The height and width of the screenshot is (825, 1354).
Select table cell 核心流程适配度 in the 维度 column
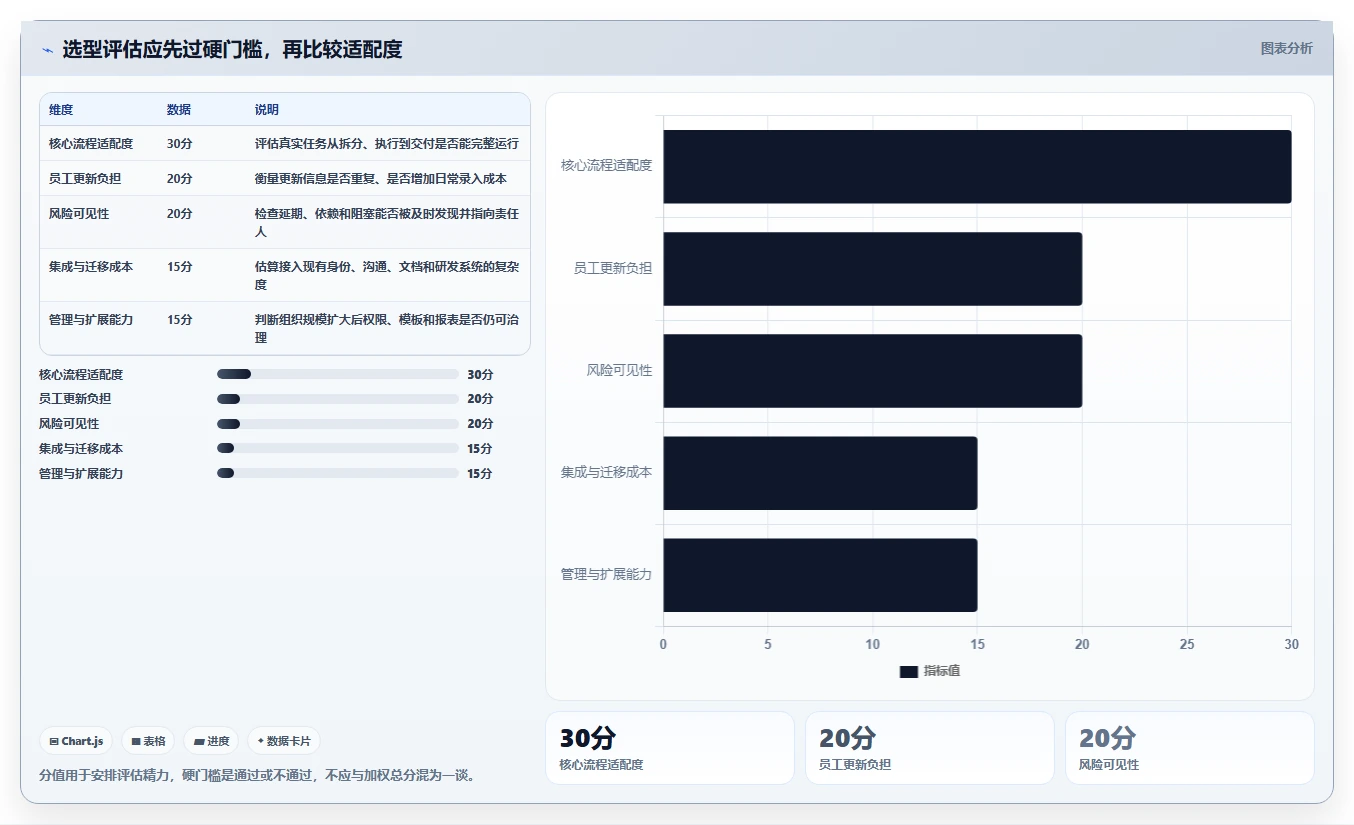coord(91,144)
